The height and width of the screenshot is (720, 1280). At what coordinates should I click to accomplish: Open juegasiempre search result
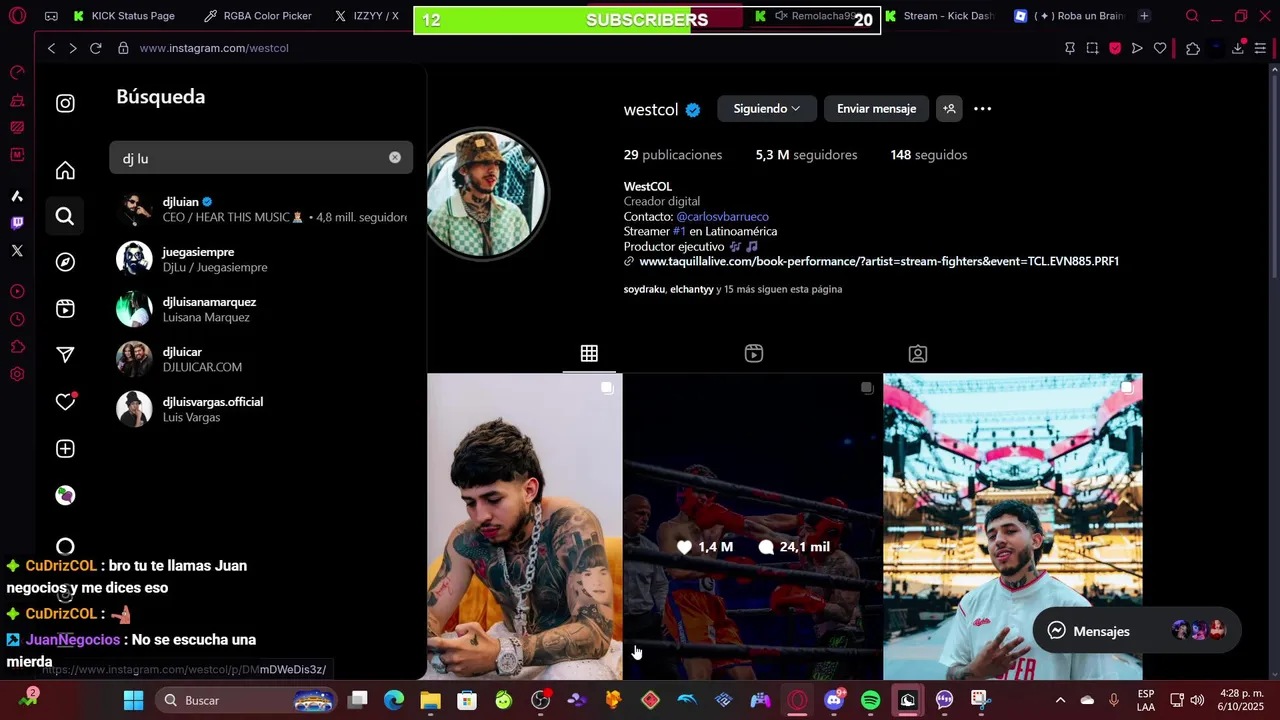[261, 259]
